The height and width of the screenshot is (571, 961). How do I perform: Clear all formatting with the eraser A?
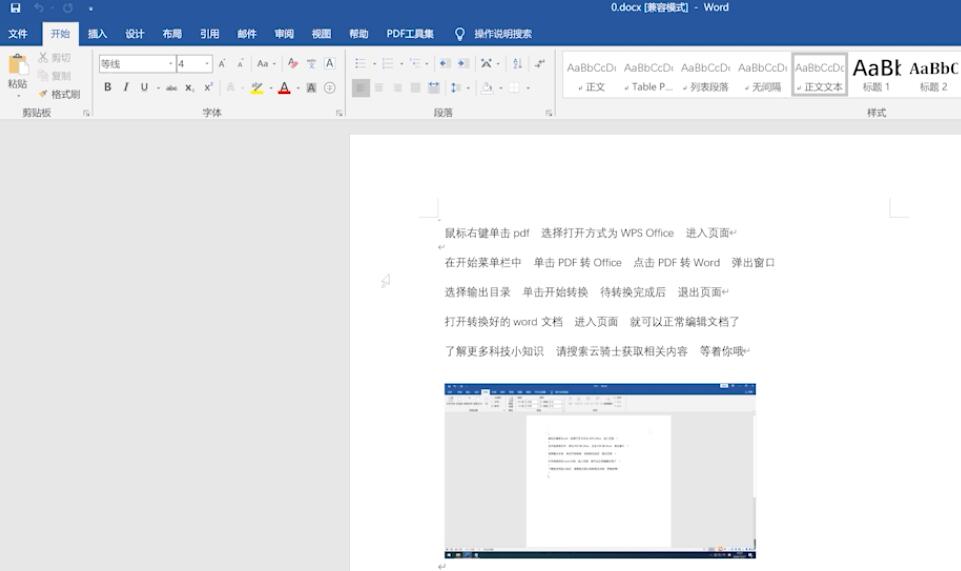(x=293, y=64)
